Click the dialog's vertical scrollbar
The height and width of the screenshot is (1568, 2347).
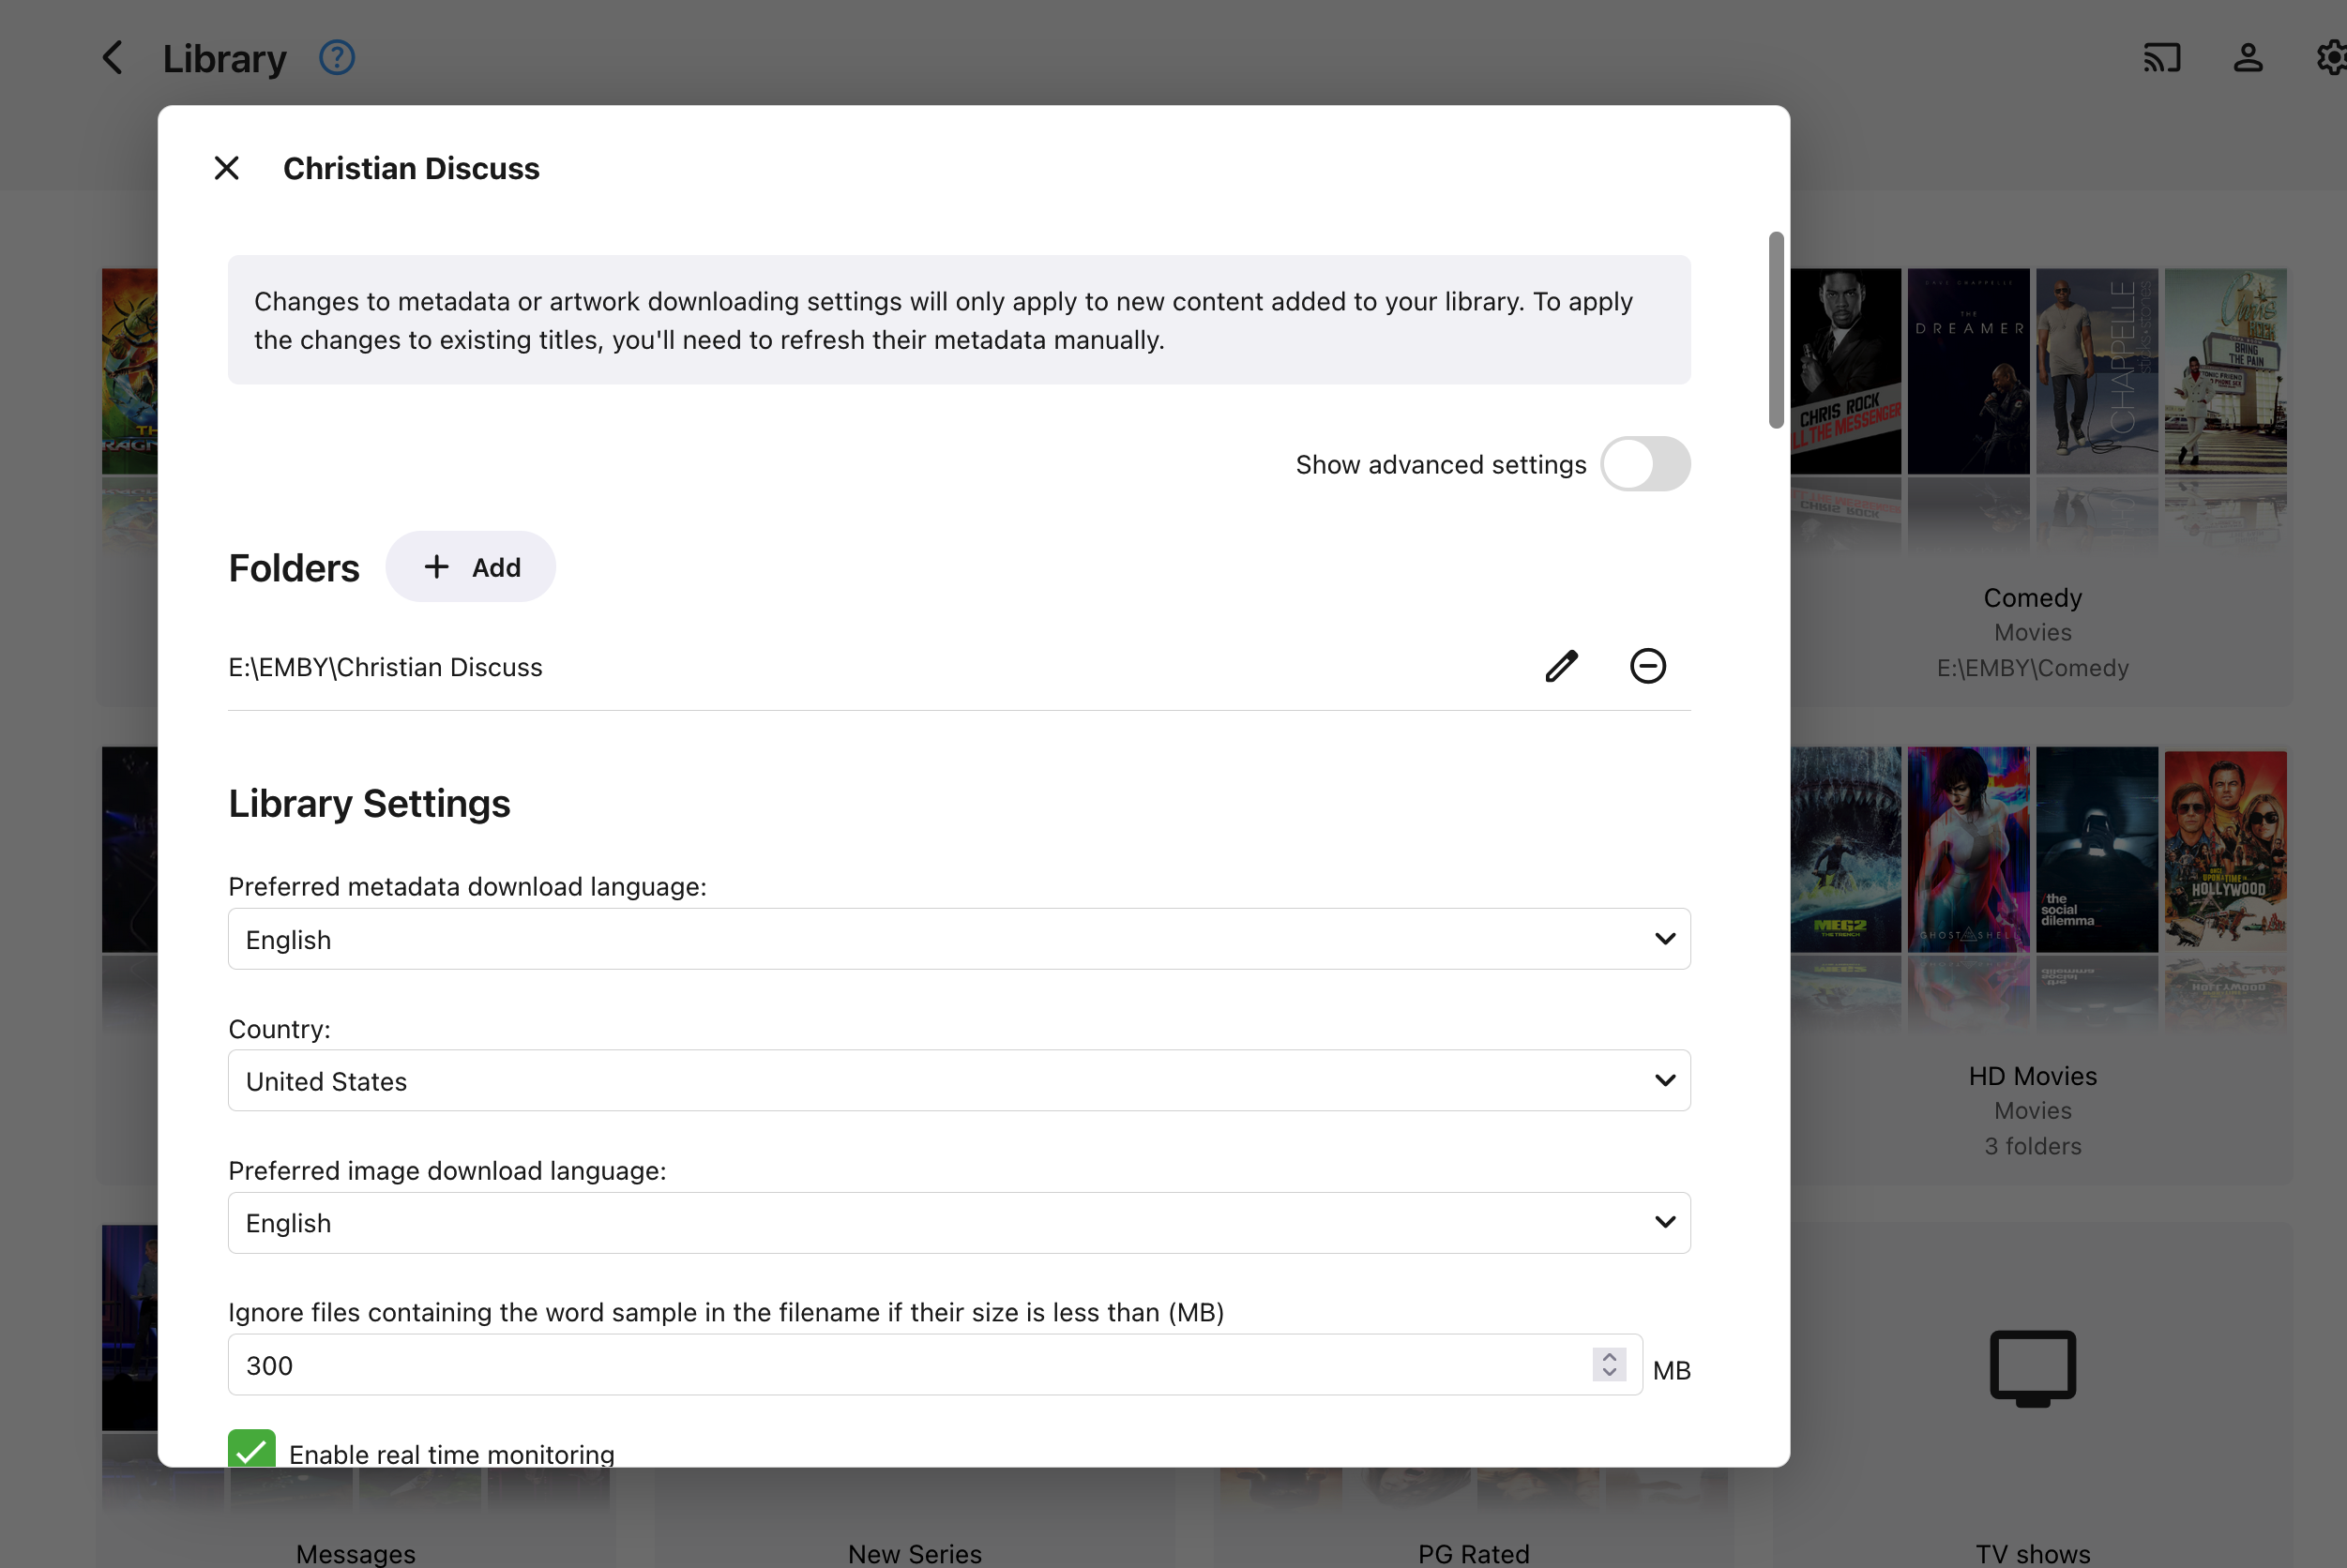[1776, 330]
